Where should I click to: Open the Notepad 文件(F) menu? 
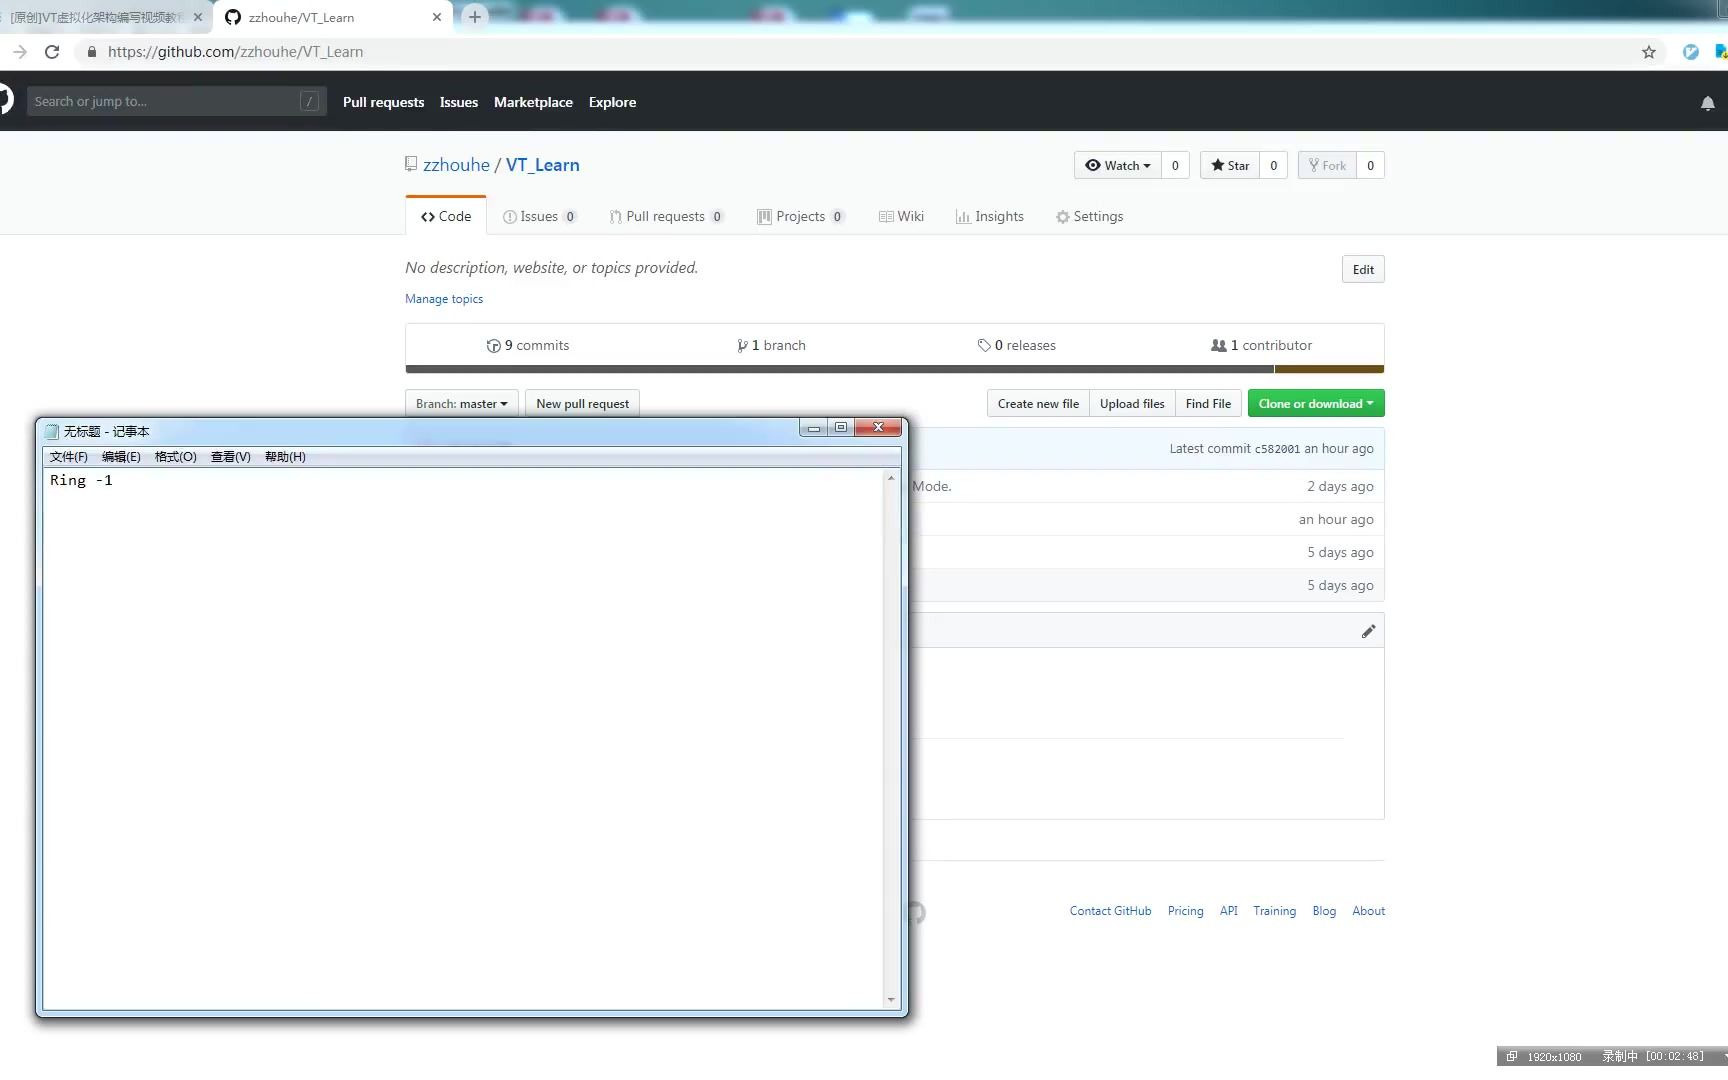tap(69, 457)
